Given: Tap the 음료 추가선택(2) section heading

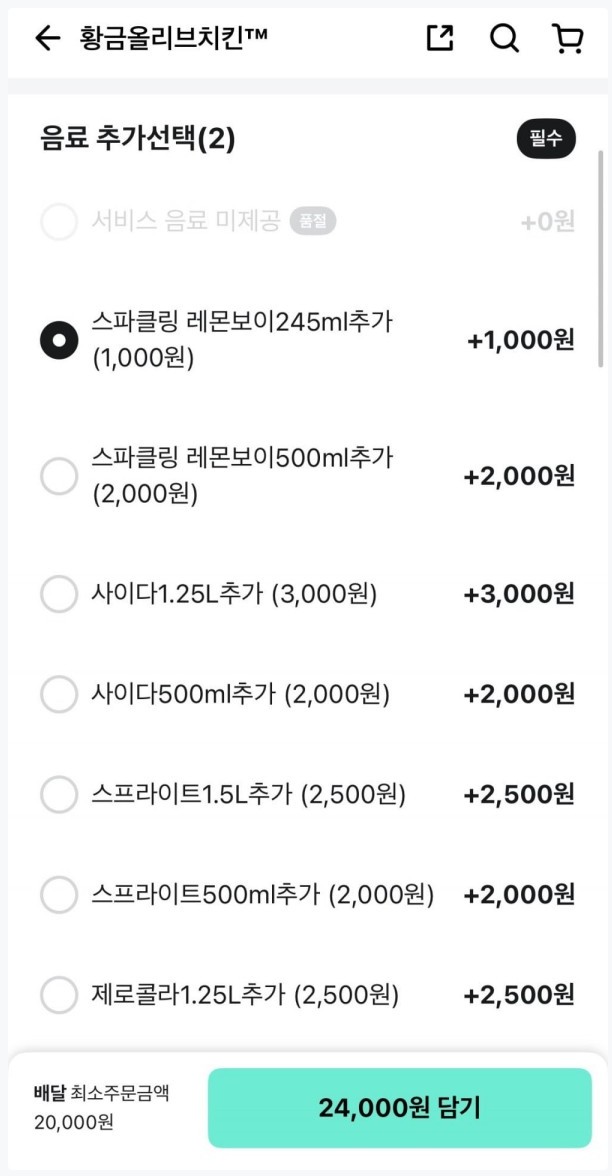Looking at the screenshot, I should point(138,139).
